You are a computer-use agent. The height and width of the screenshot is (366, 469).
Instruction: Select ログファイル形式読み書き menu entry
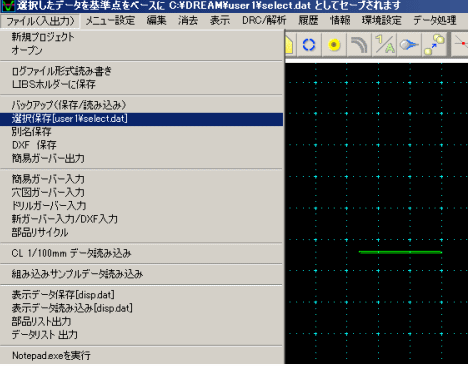coord(141,71)
